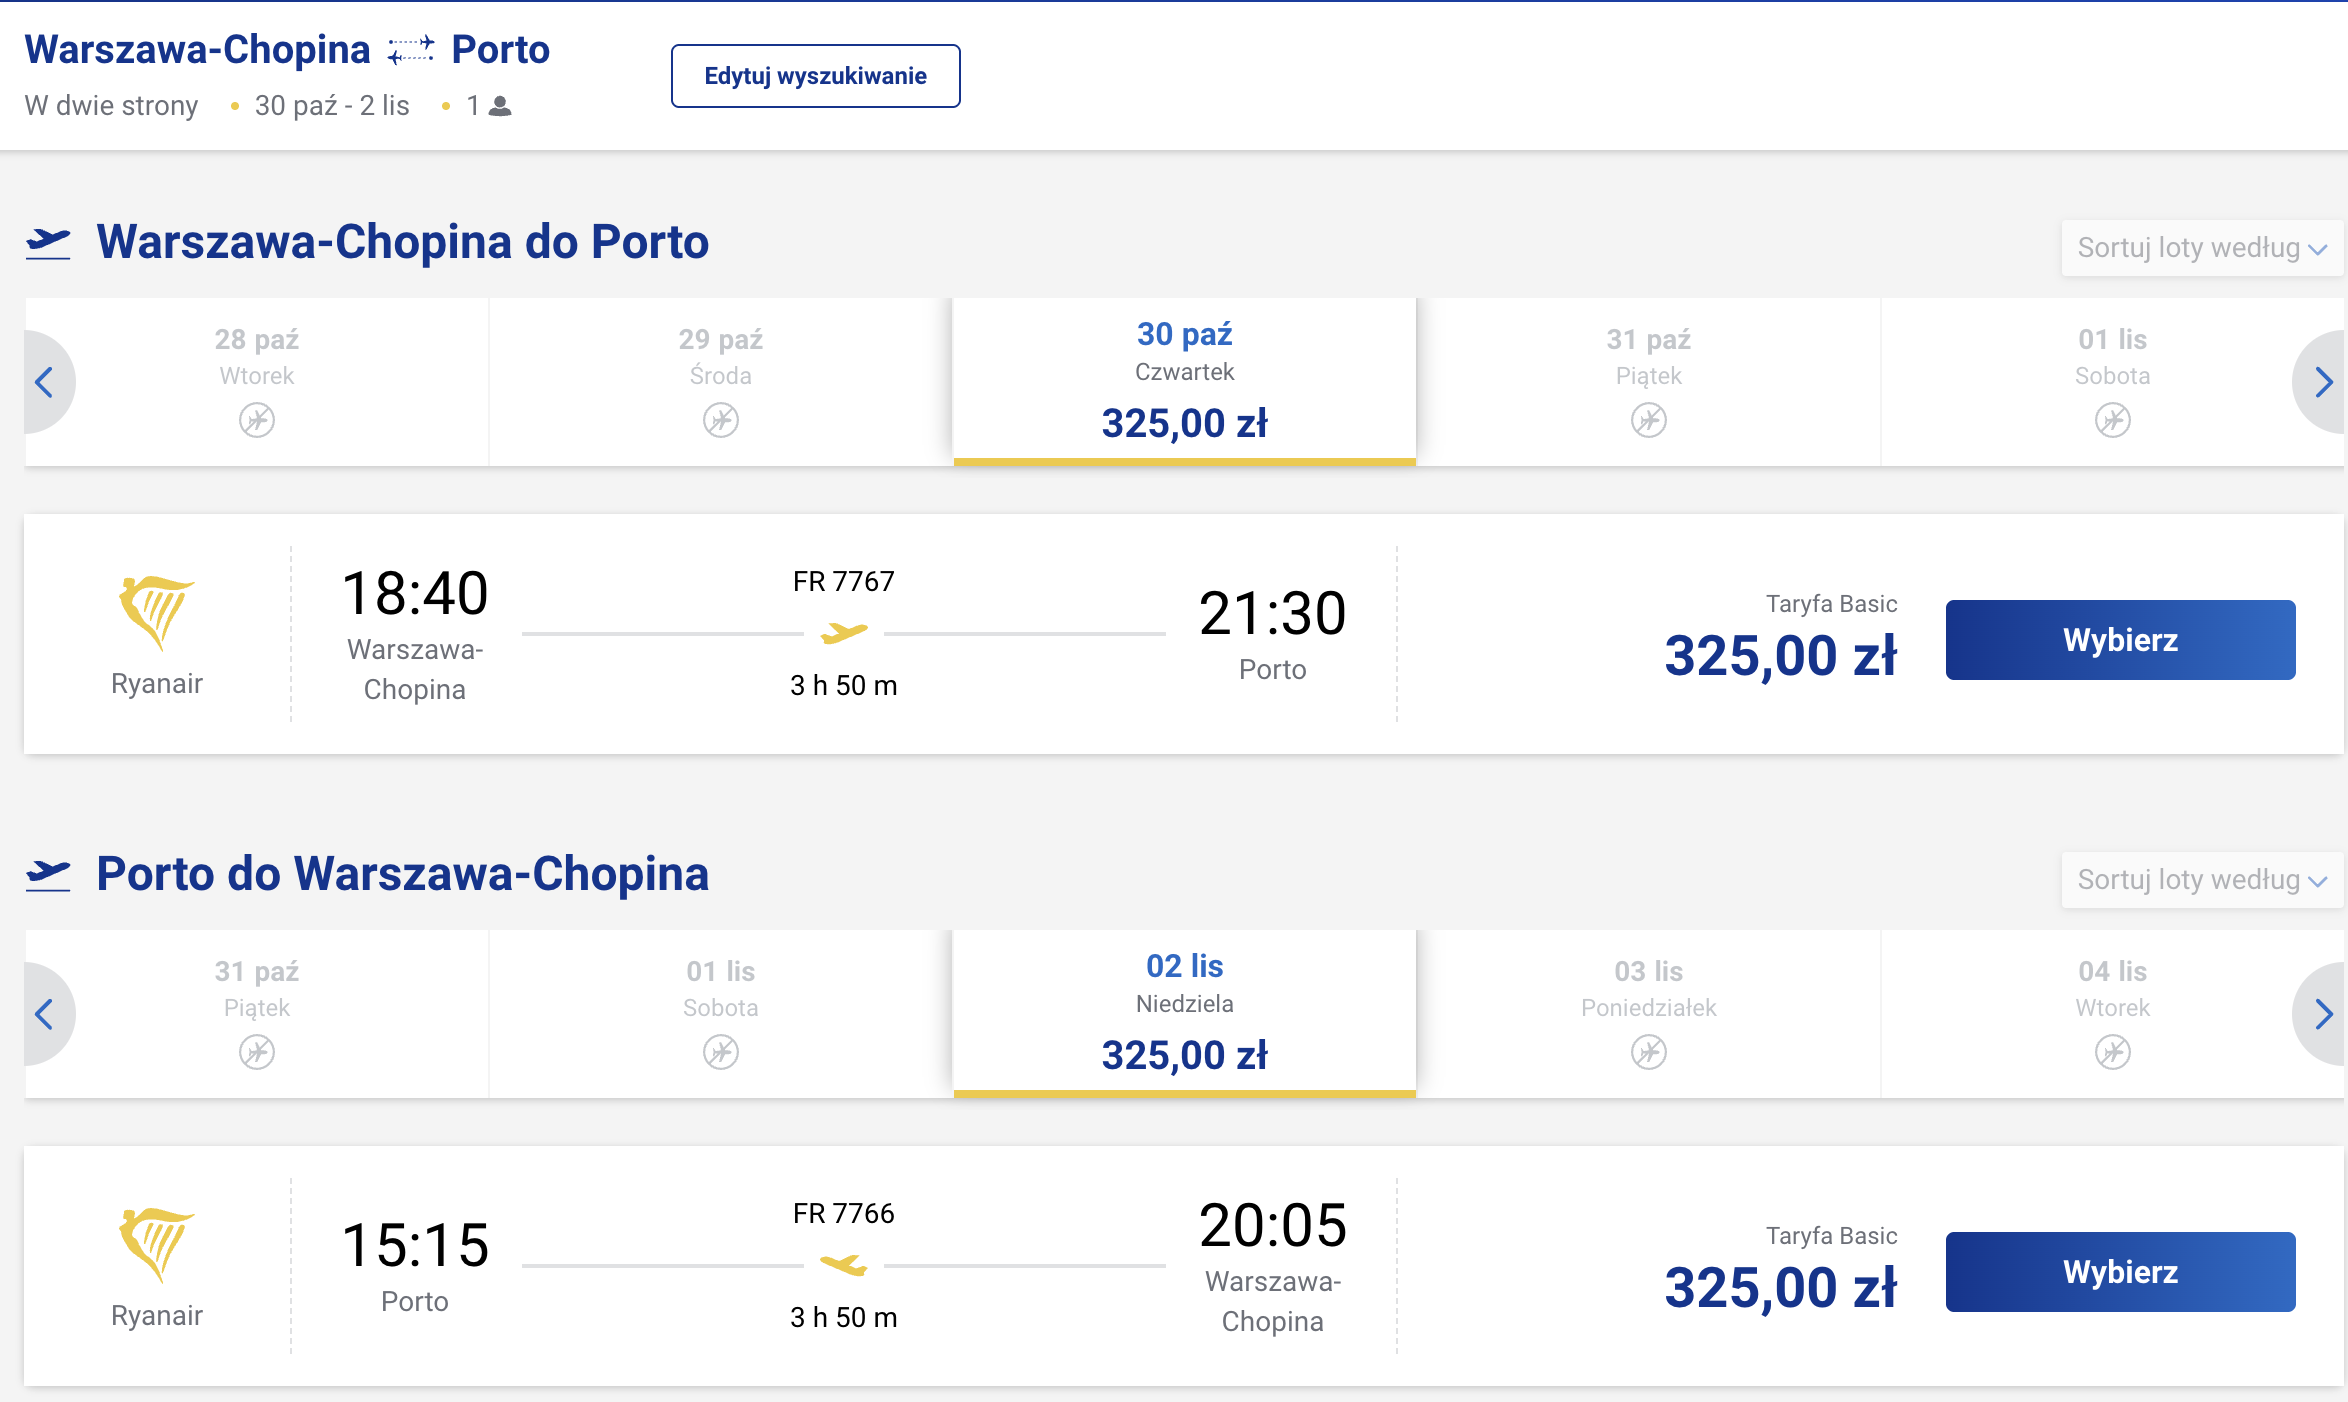Click the no-flight icon under 28 paź

pyautogui.click(x=257, y=420)
